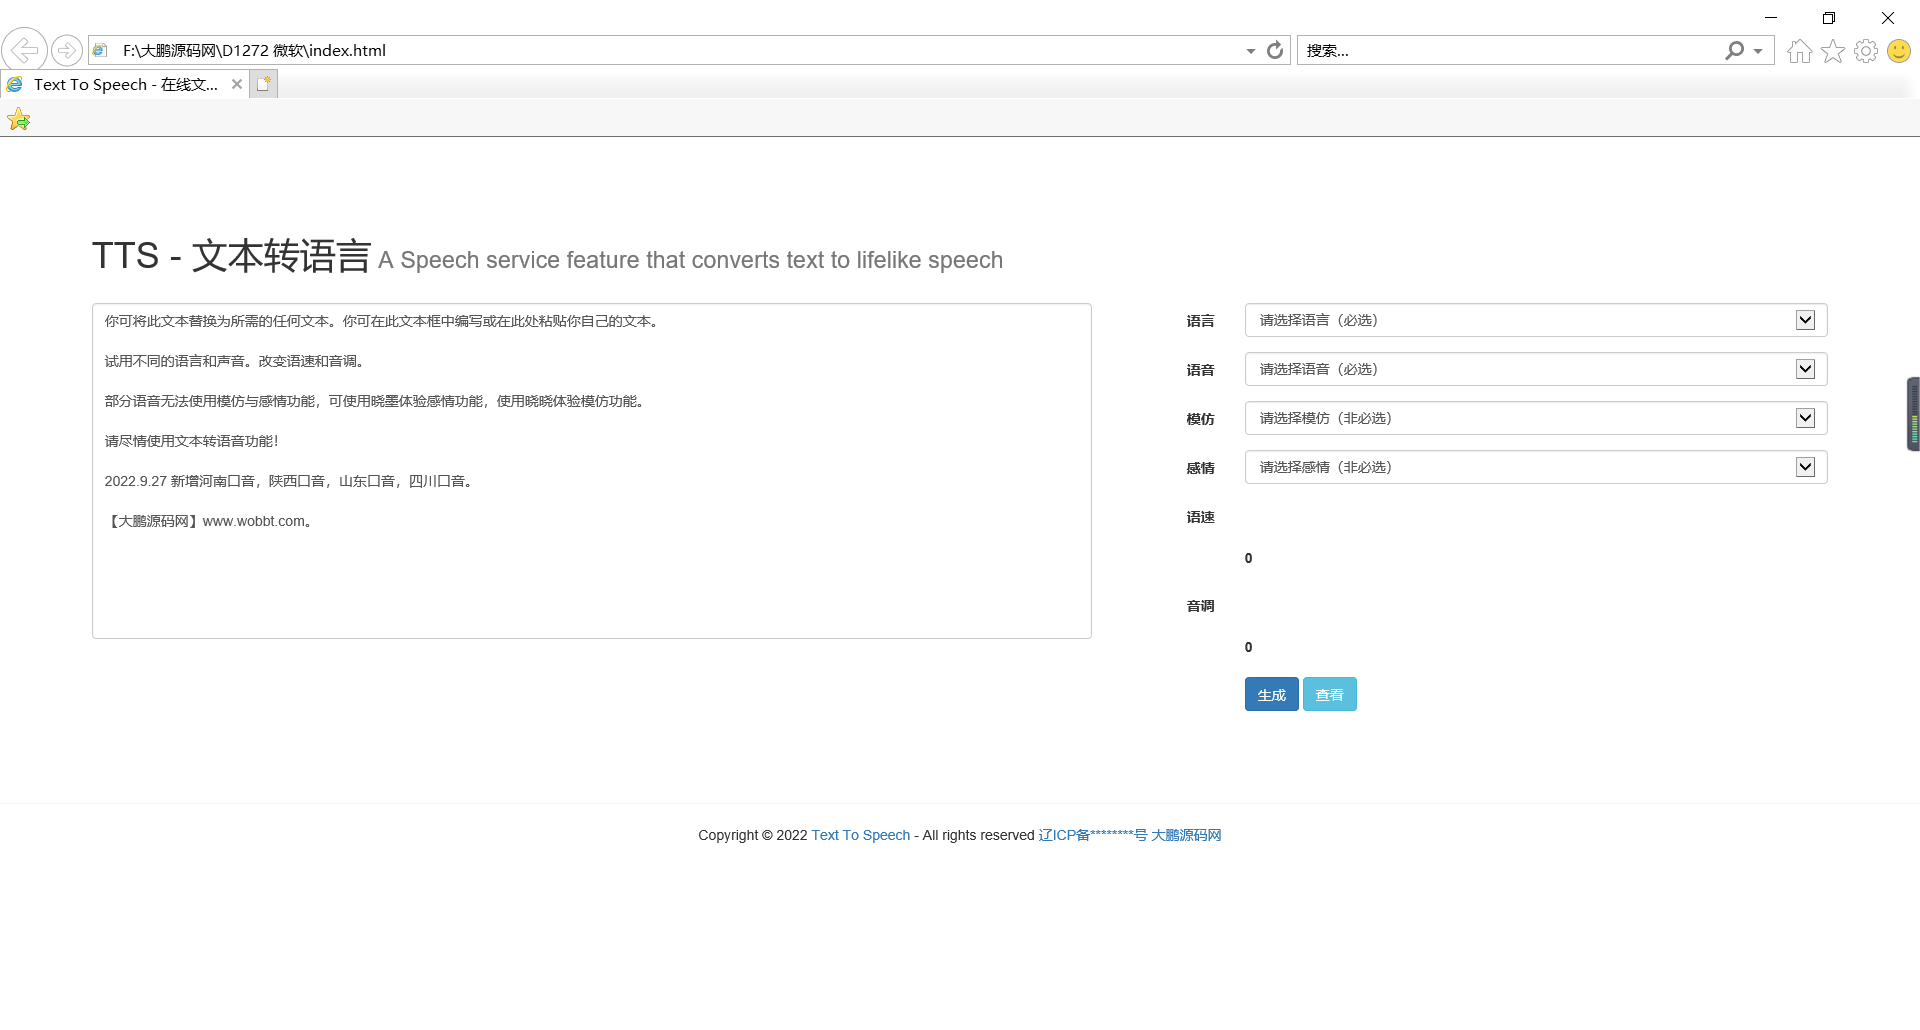Open the 大鹏源码网 footer link
This screenshot has height=1030, width=1920.
pos(1186,835)
